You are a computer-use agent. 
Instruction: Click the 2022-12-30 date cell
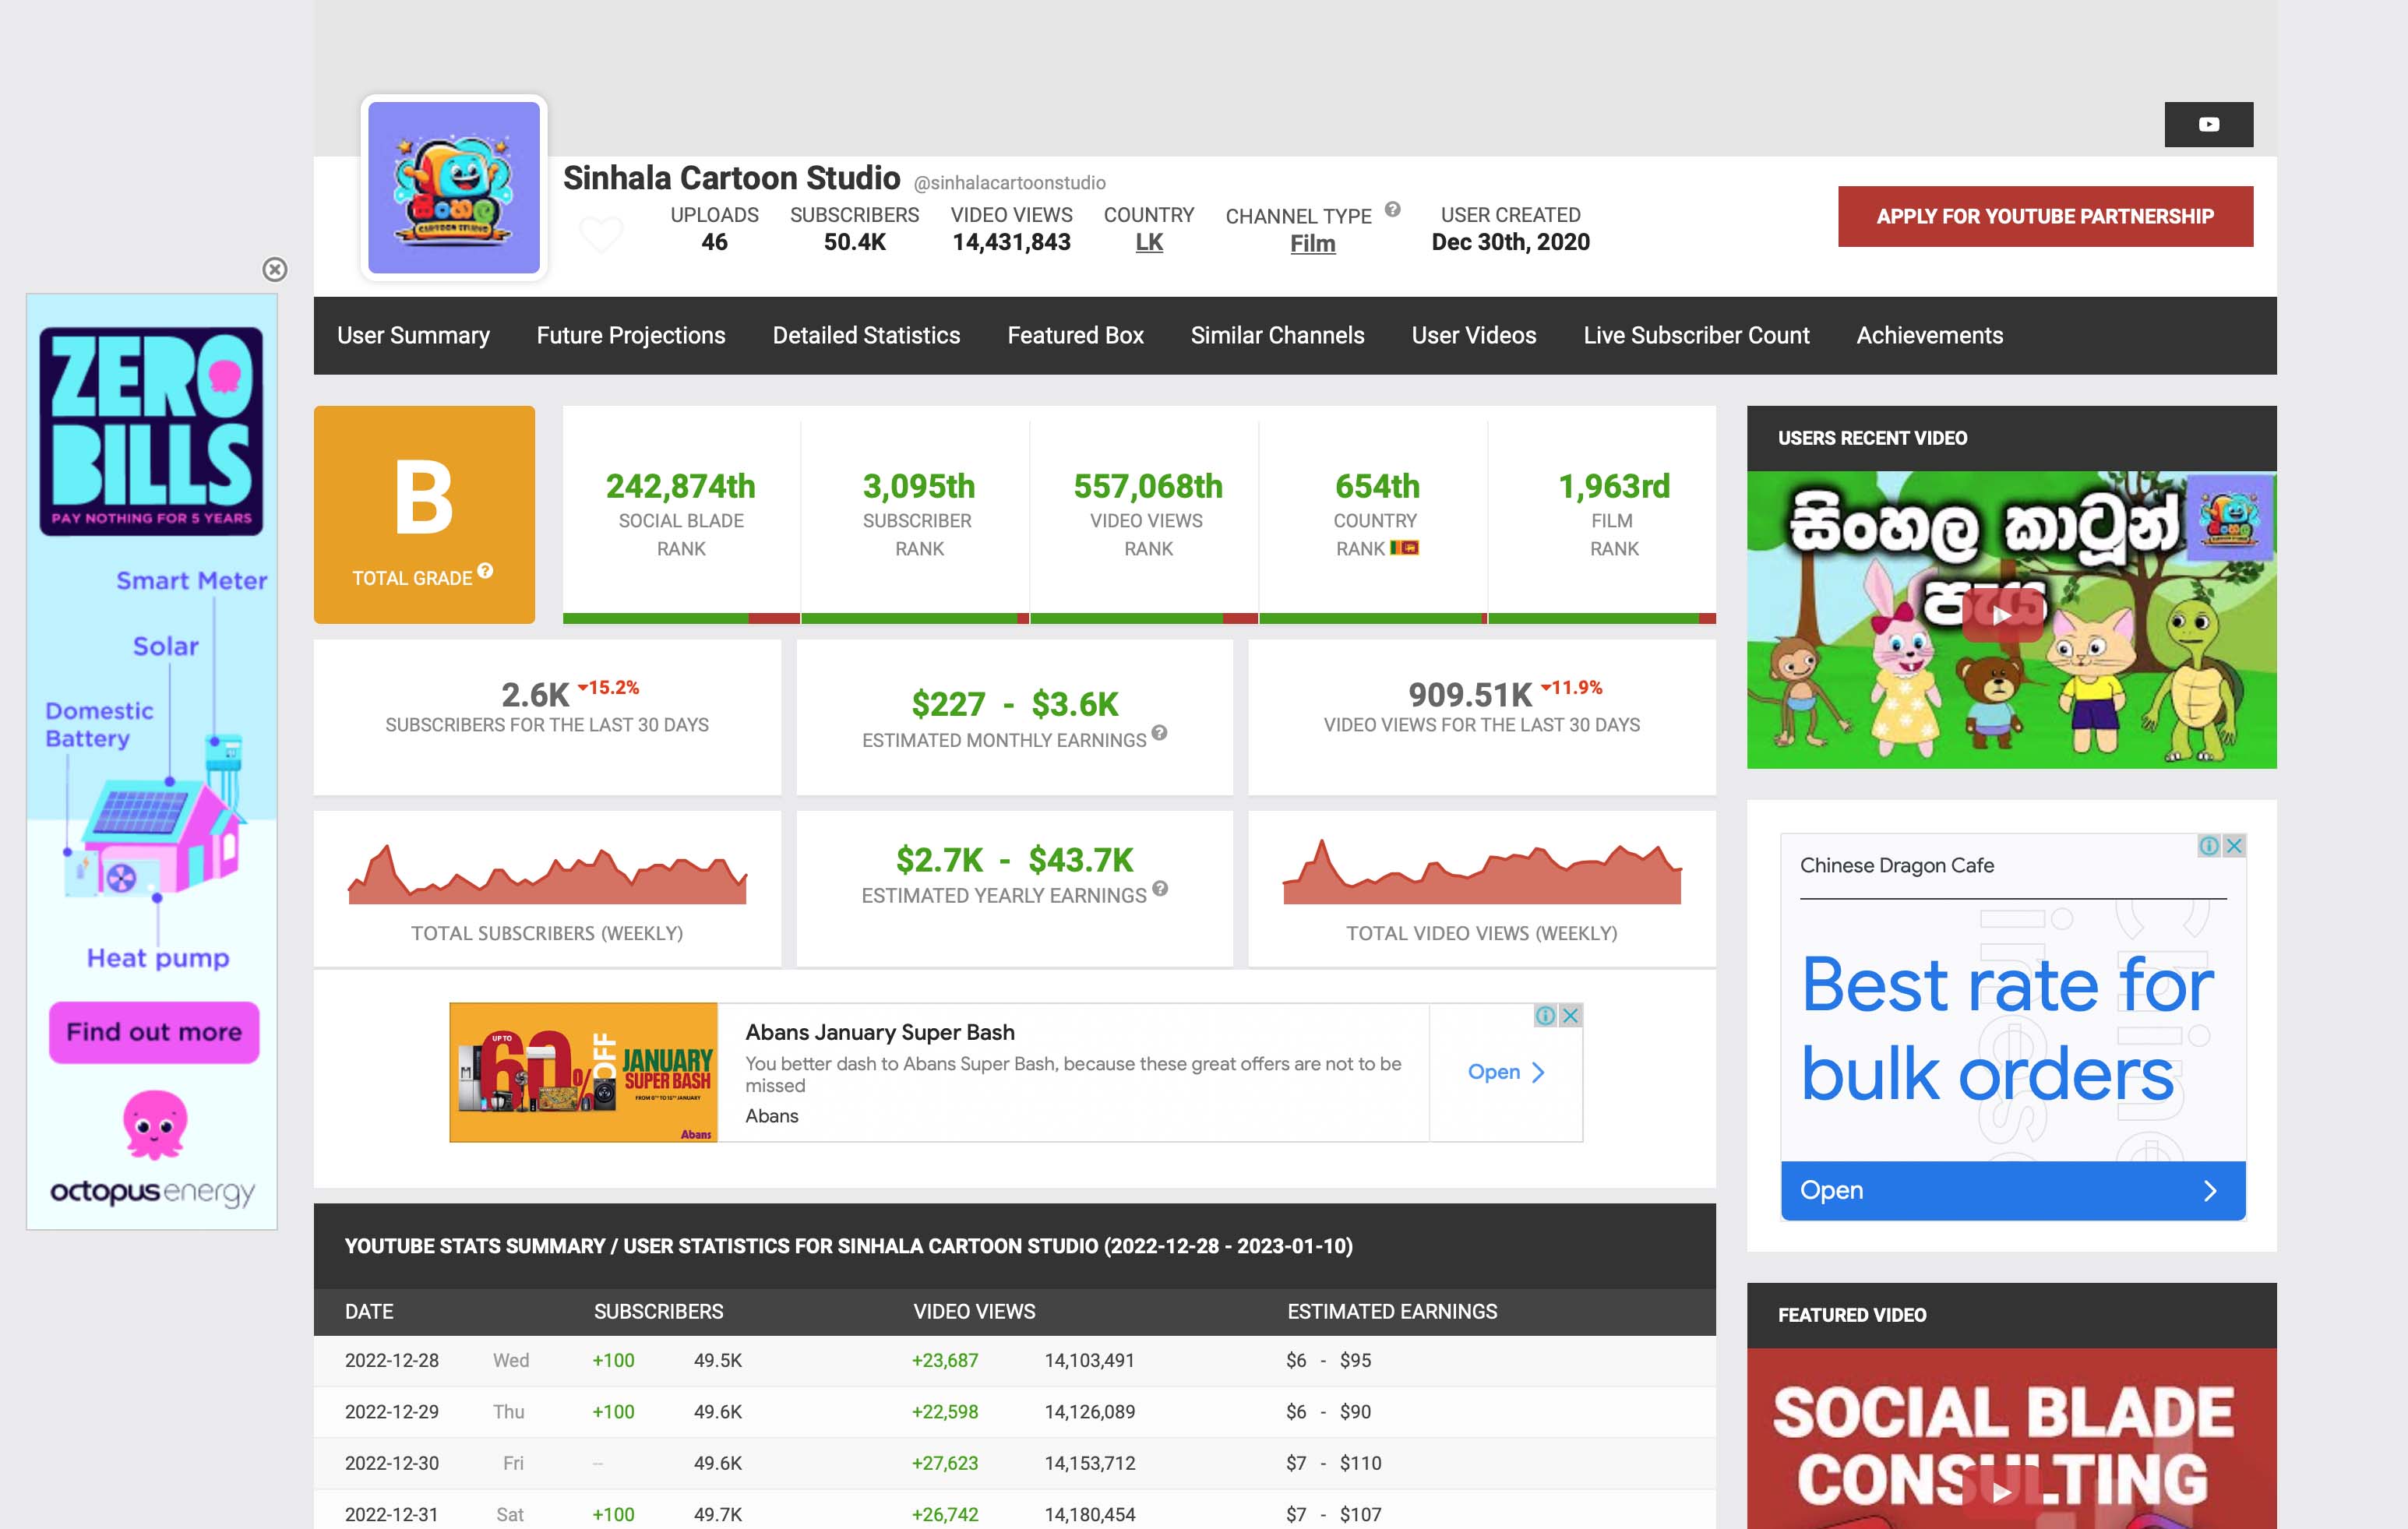392,1463
